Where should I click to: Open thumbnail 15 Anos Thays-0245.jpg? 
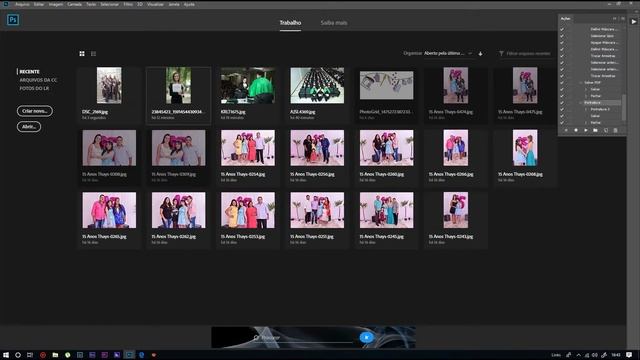coord(387,210)
